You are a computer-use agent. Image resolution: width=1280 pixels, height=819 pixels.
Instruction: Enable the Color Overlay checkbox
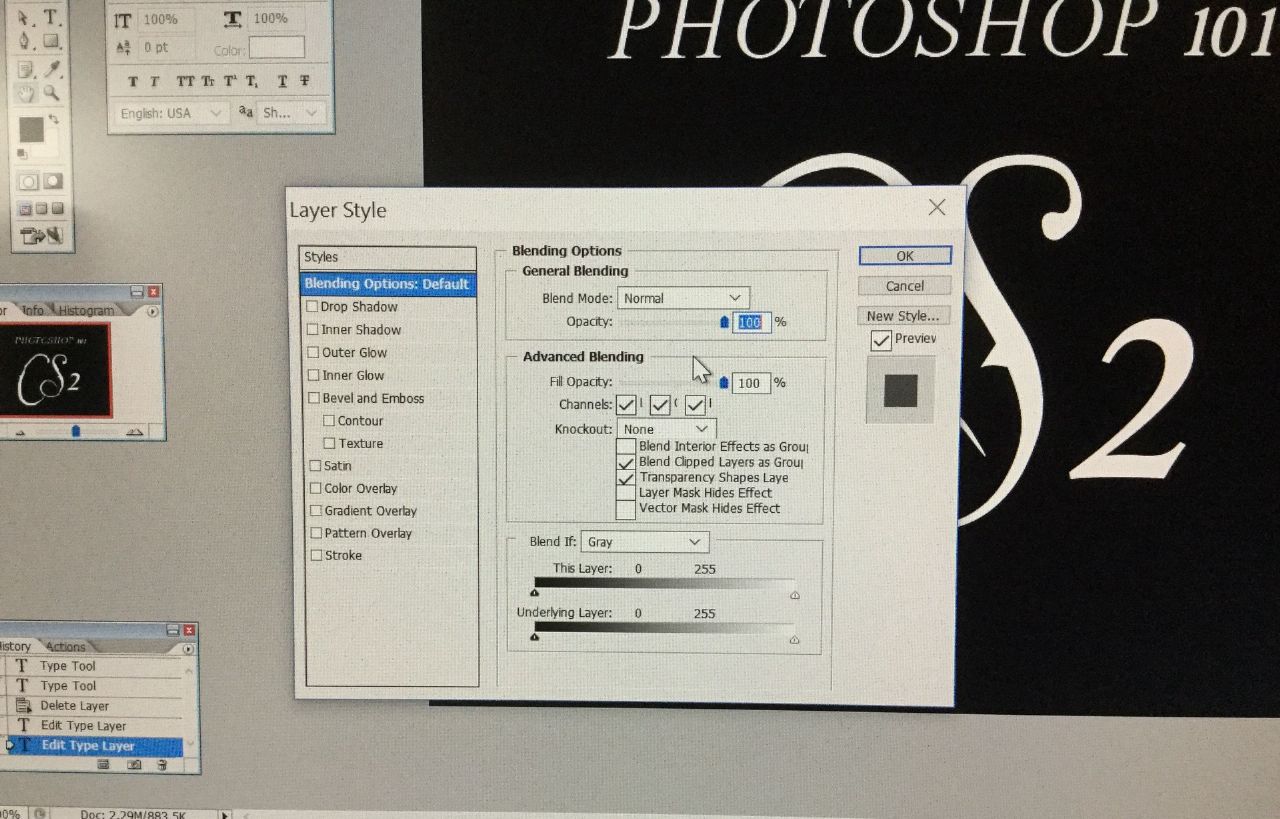click(316, 488)
